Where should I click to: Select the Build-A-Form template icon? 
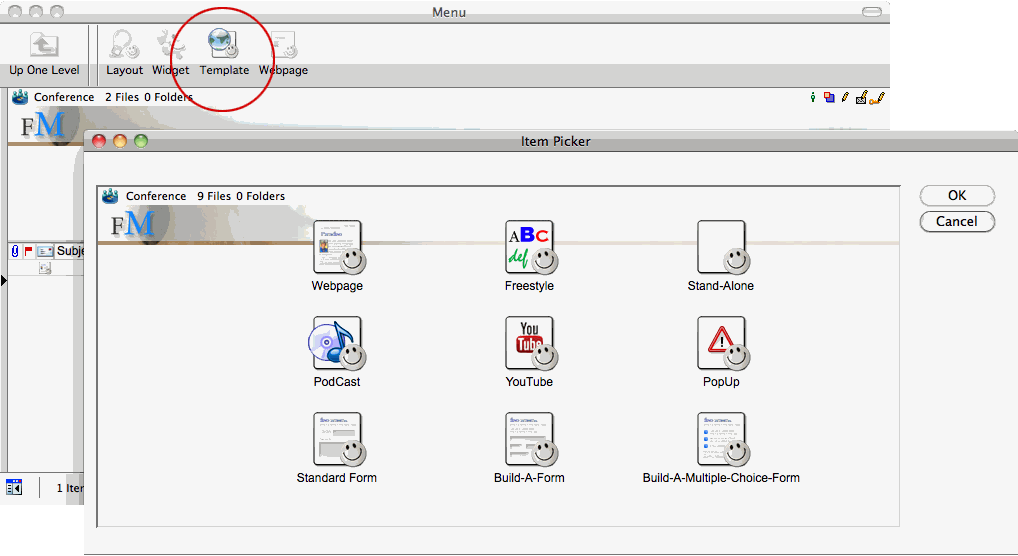pyautogui.click(x=529, y=440)
